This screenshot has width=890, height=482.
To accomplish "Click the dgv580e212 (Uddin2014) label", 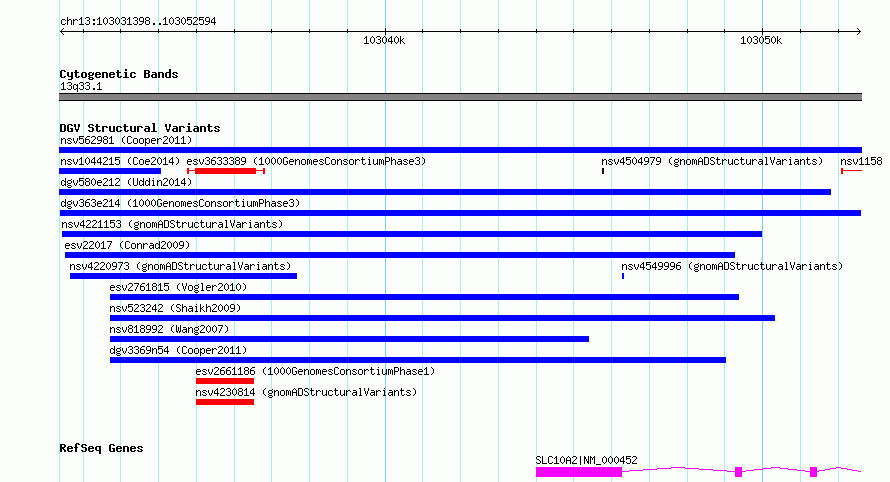I will click(x=126, y=182).
